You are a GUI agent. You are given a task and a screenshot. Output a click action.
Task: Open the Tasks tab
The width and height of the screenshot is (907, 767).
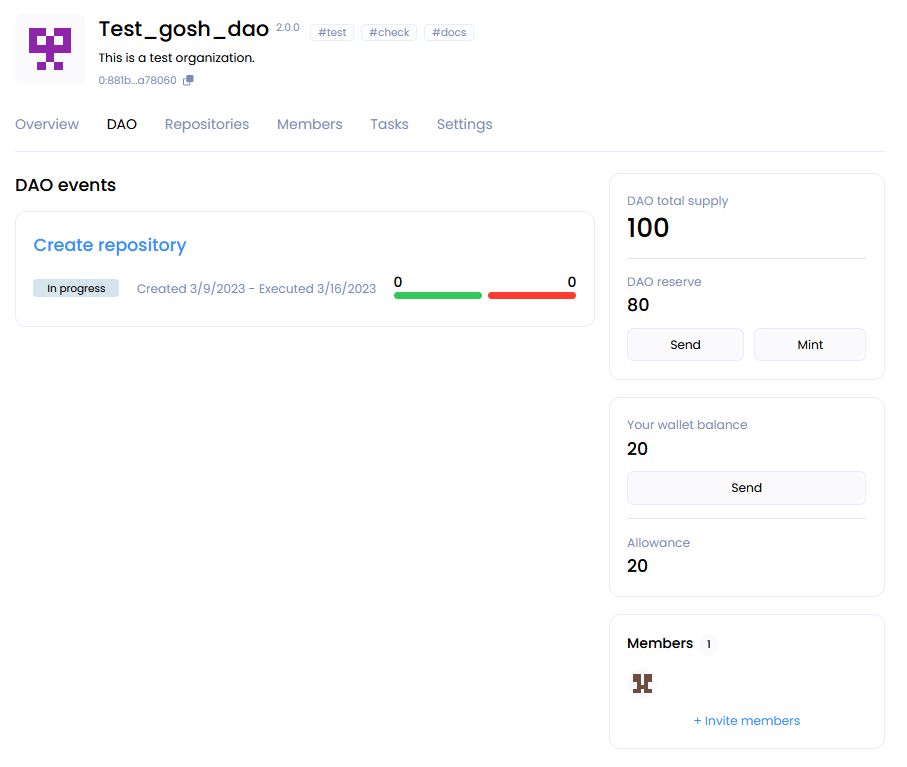click(389, 124)
